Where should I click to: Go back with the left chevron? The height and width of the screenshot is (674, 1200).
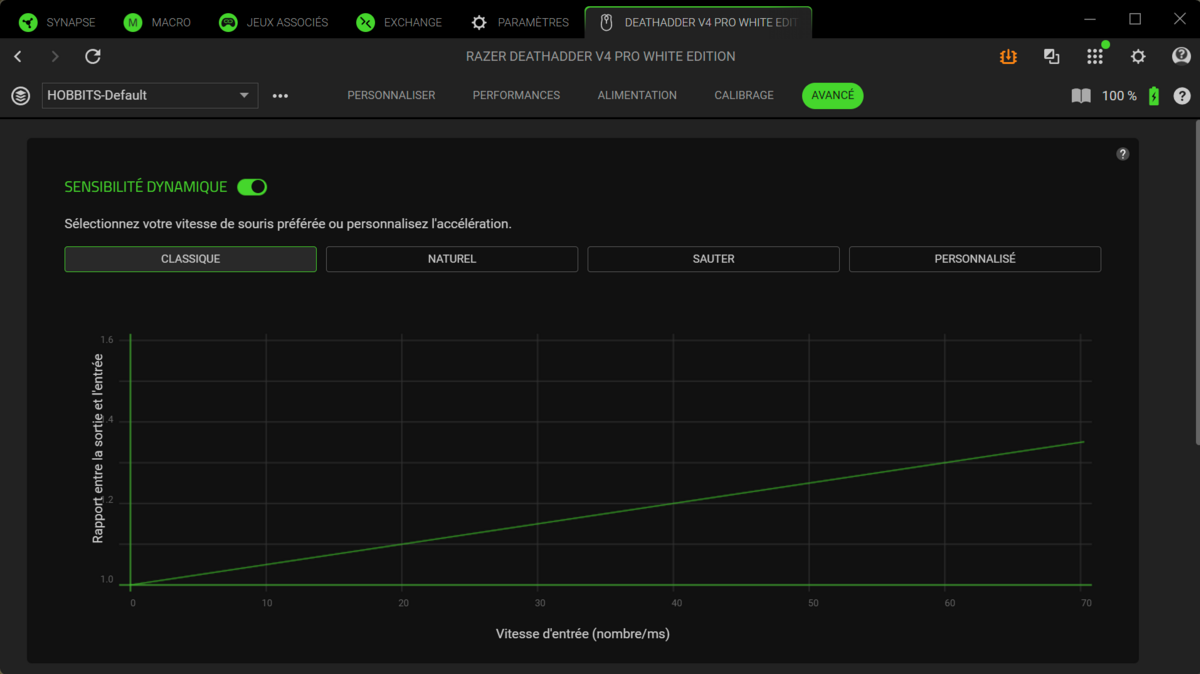18,57
